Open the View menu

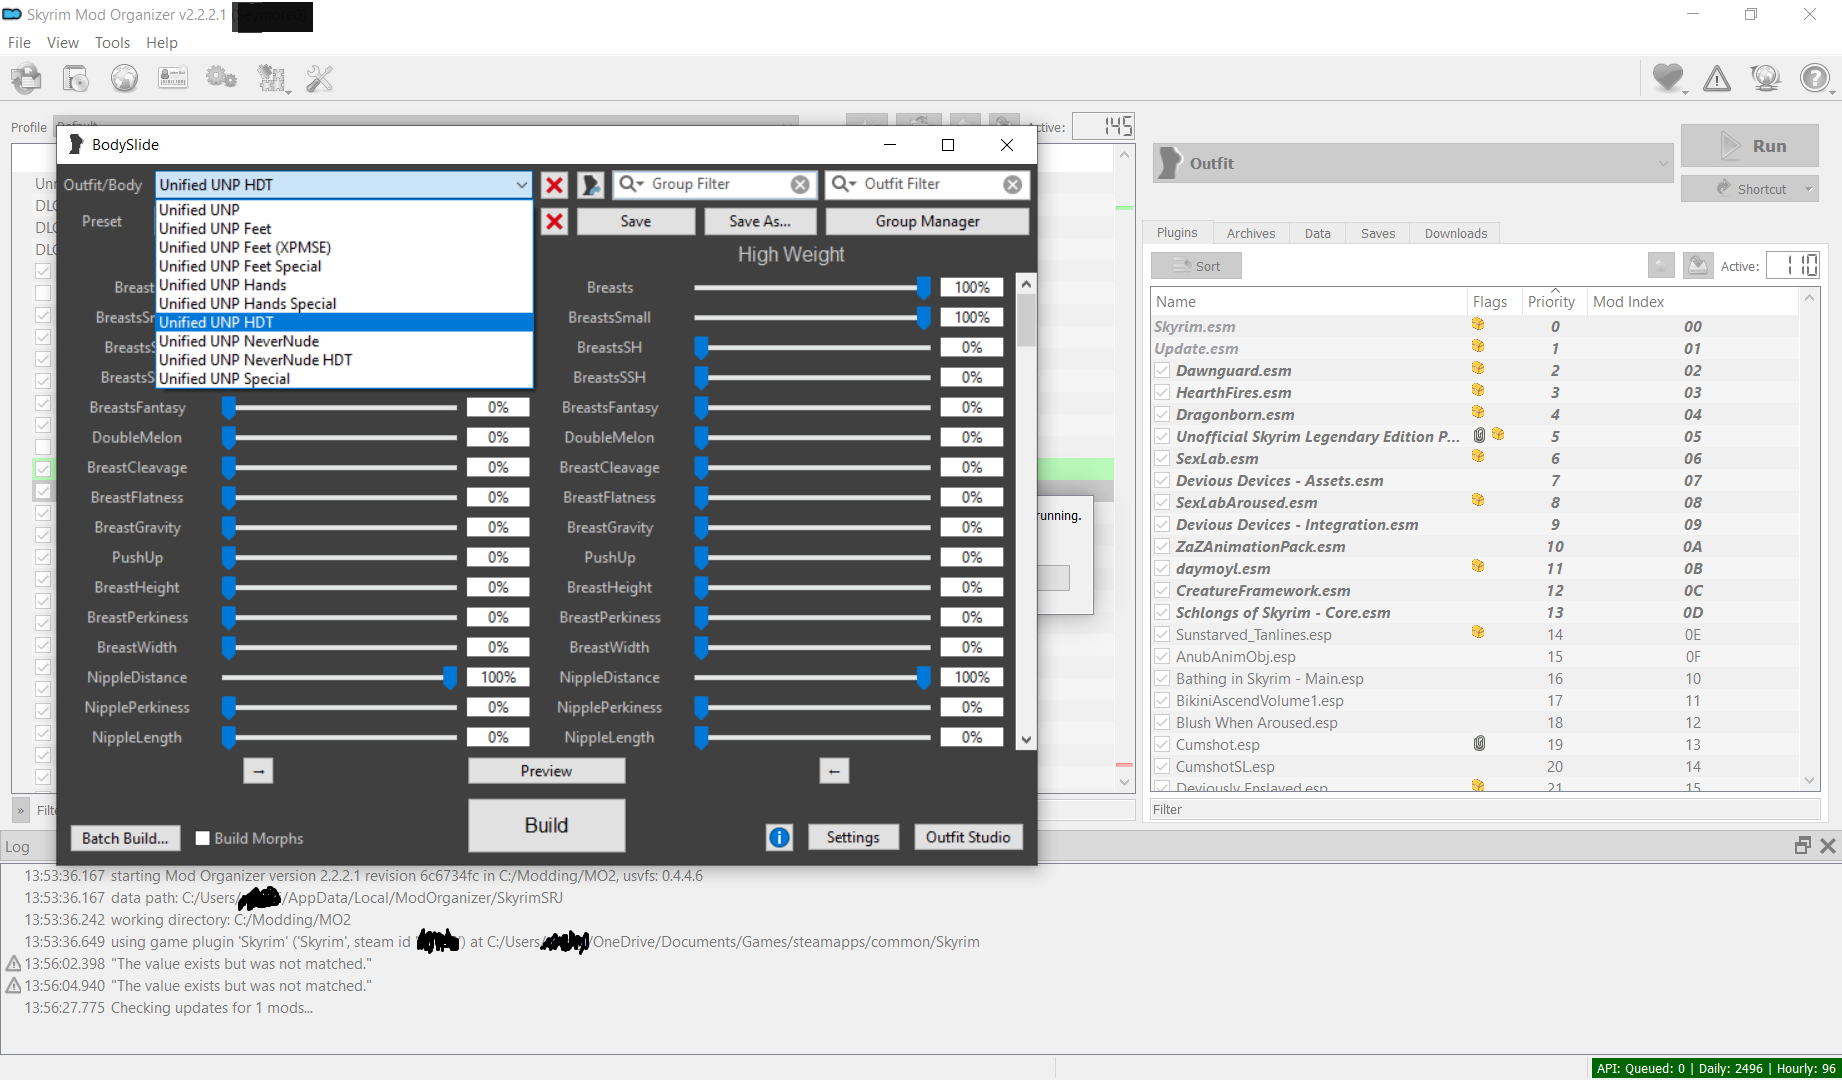(x=62, y=43)
